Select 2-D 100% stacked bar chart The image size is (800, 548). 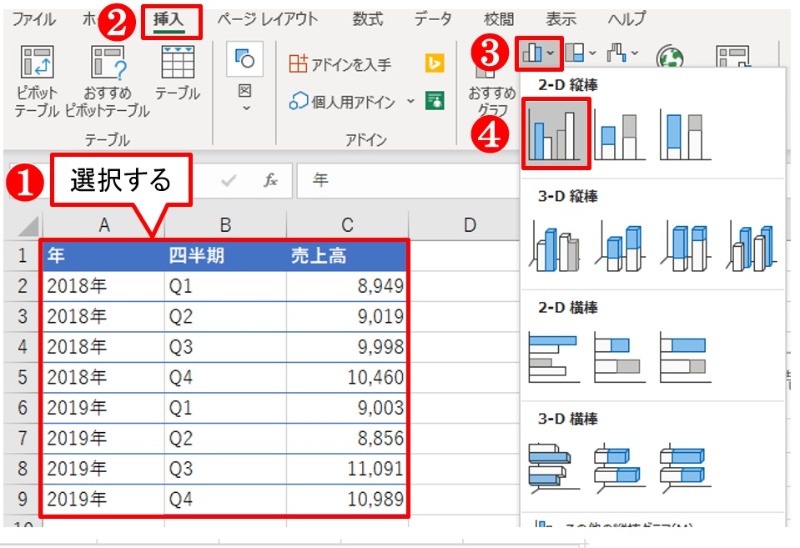(685, 358)
